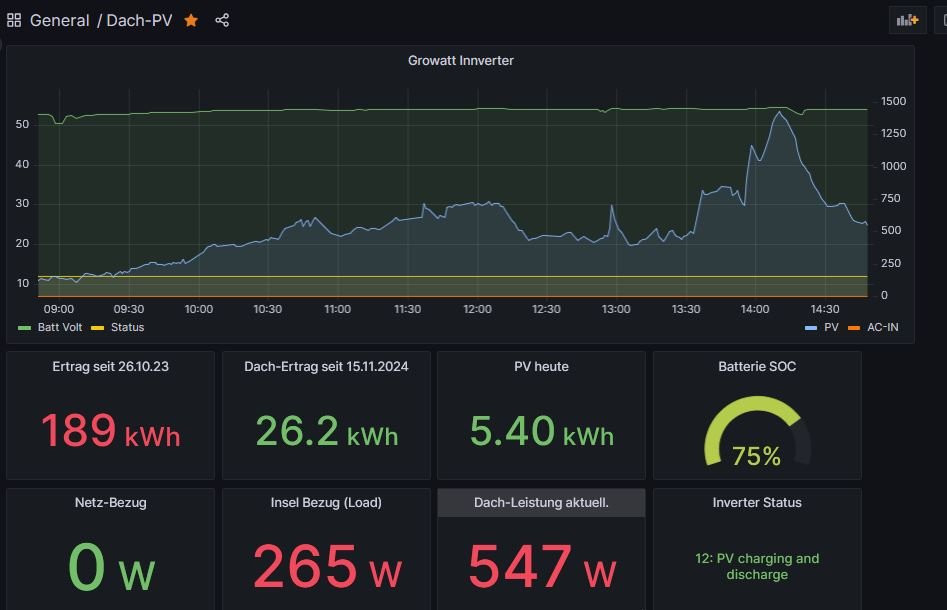Click the Add panel icon
This screenshot has width=947, height=610.
pyautogui.click(x=907, y=20)
